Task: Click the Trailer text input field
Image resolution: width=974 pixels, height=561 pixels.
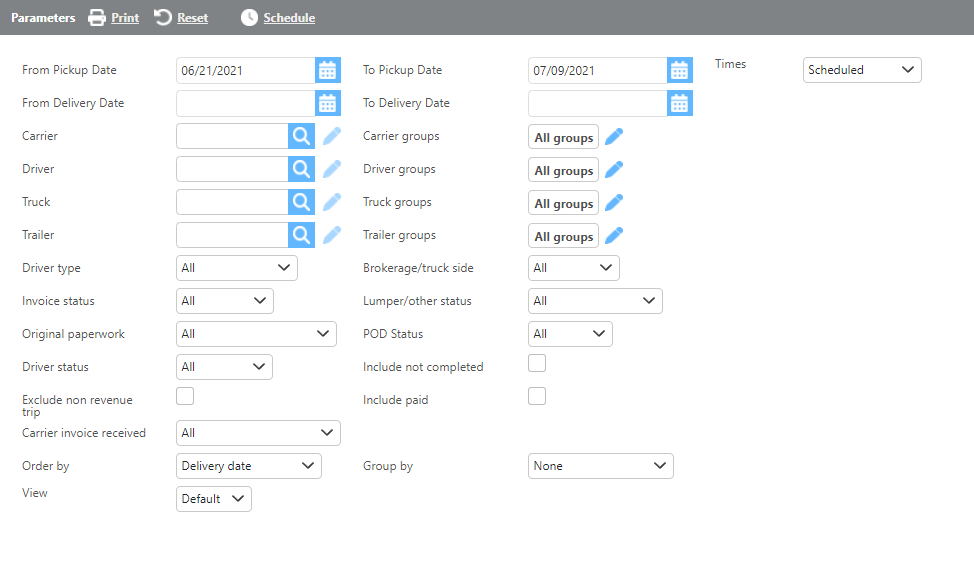Action: click(x=232, y=235)
